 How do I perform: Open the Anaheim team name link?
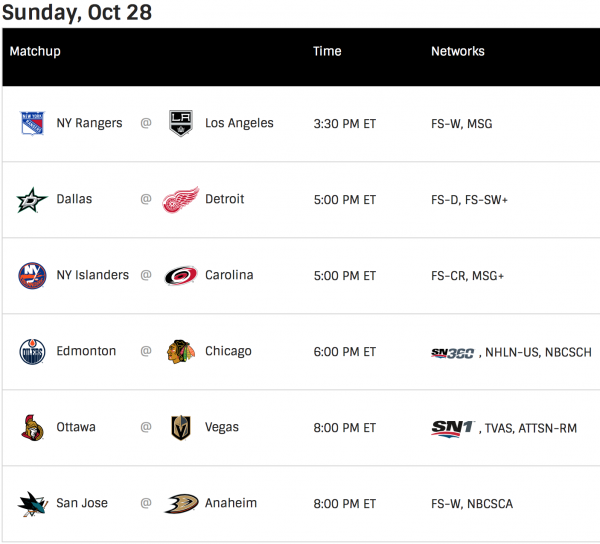[x=232, y=504]
